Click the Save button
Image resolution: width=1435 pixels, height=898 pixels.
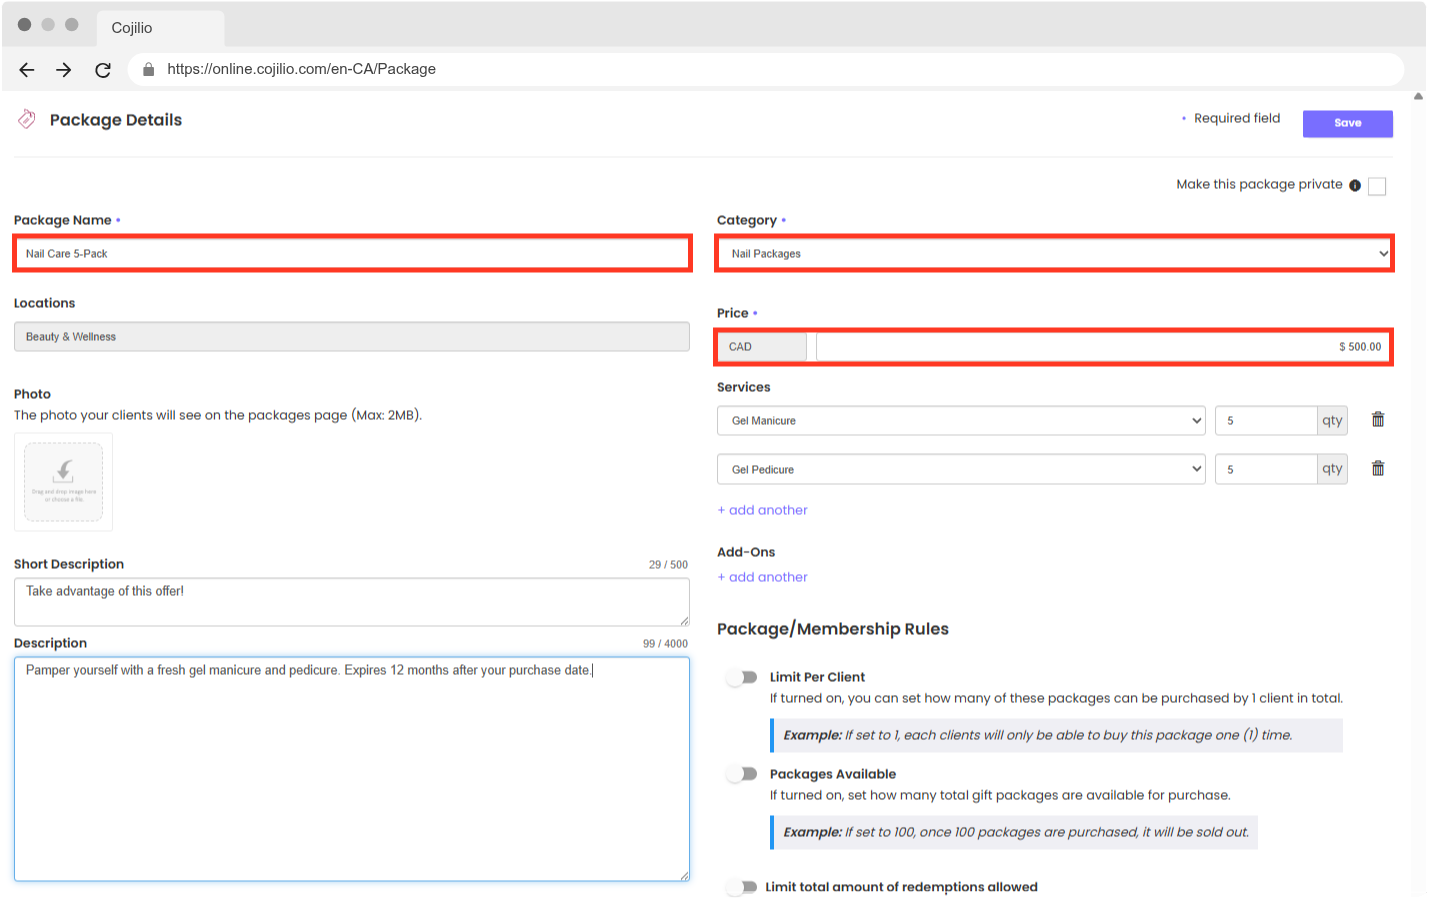[1347, 123]
